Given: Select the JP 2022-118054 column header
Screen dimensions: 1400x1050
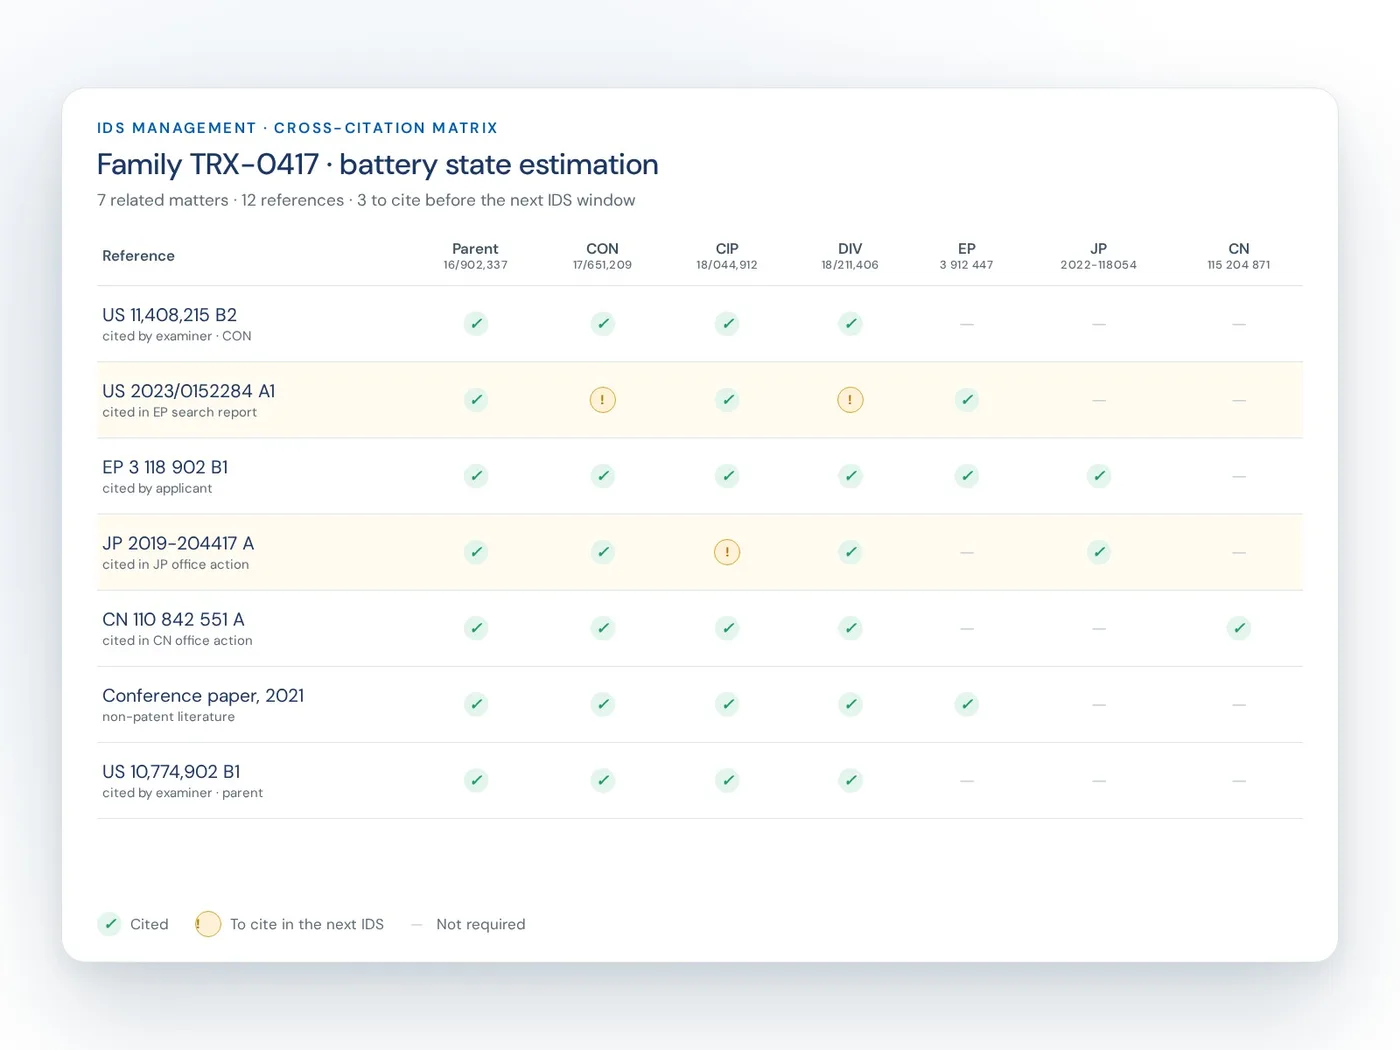Looking at the screenshot, I should [1099, 256].
